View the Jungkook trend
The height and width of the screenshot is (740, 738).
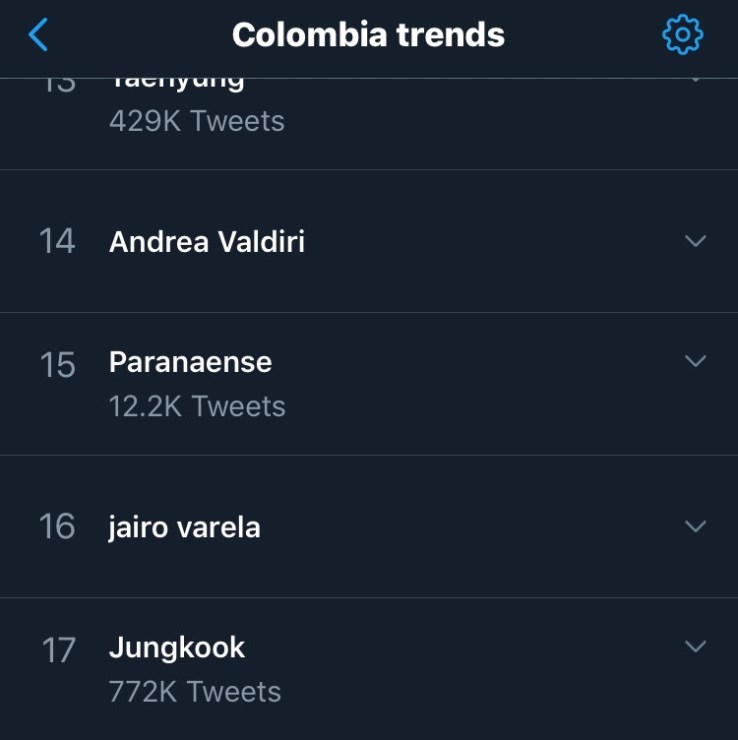(177, 647)
